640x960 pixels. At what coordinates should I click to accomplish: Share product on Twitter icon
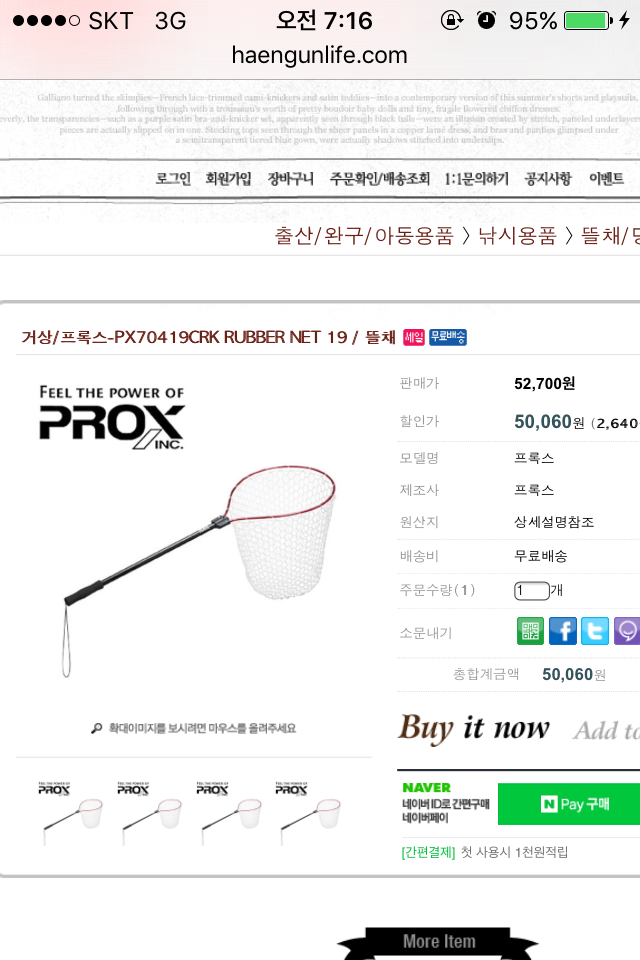(595, 631)
